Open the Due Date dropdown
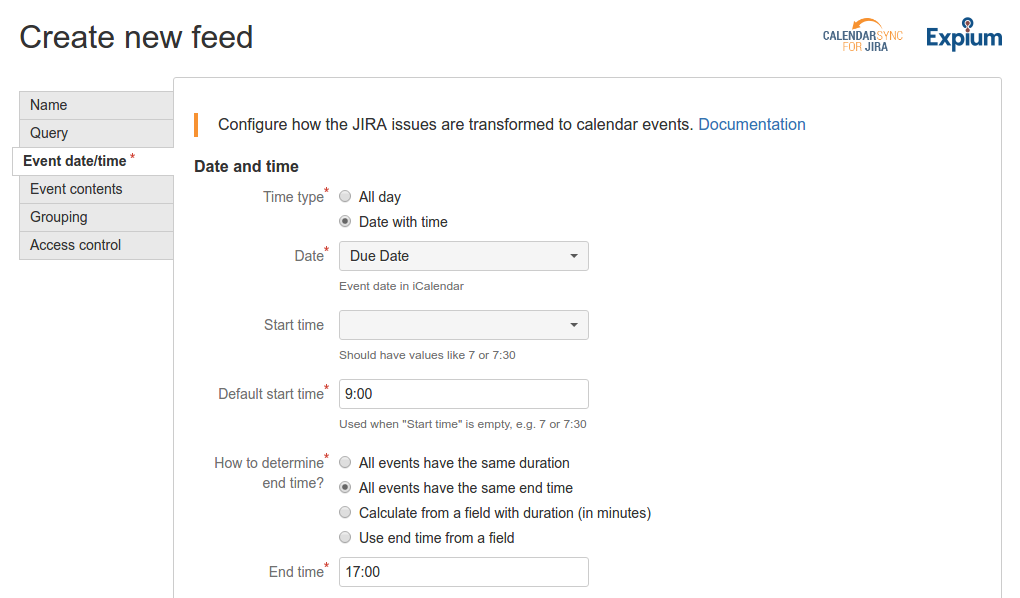The height and width of the screenshot is (598, 1020). [x=463, y=256]
